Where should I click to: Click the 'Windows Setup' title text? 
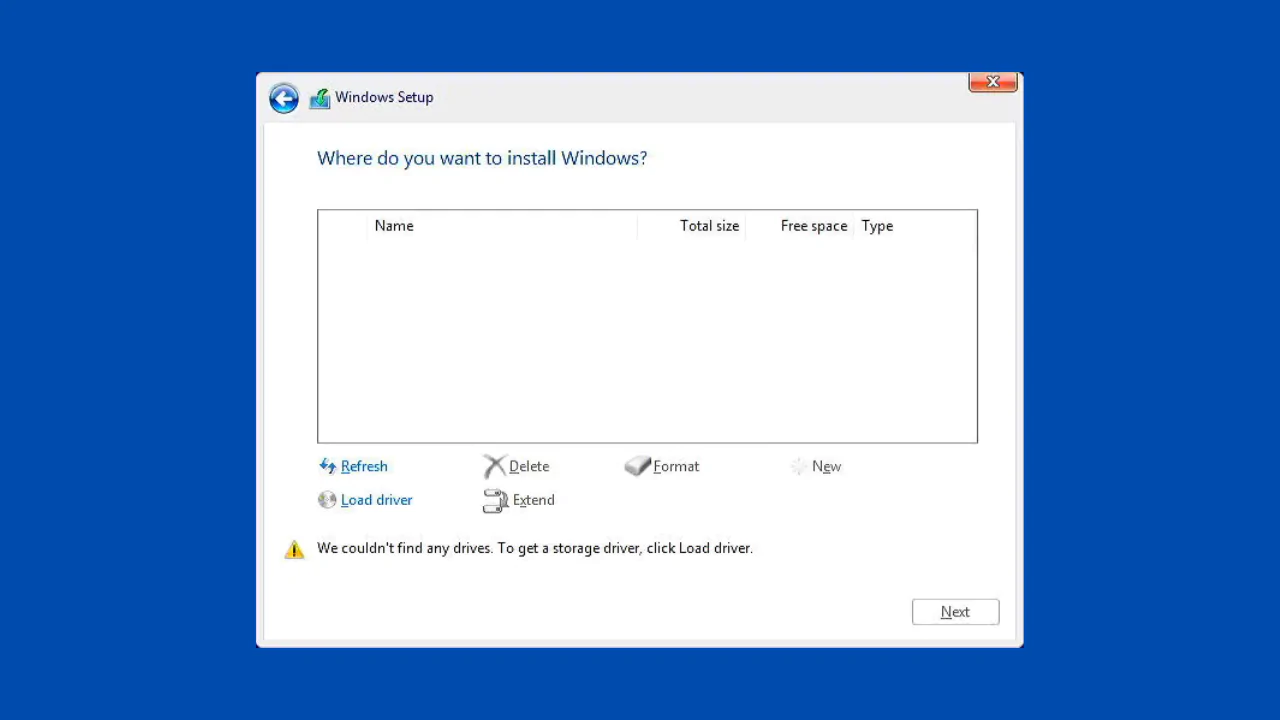pyautogui.click(x=384, y=97)
